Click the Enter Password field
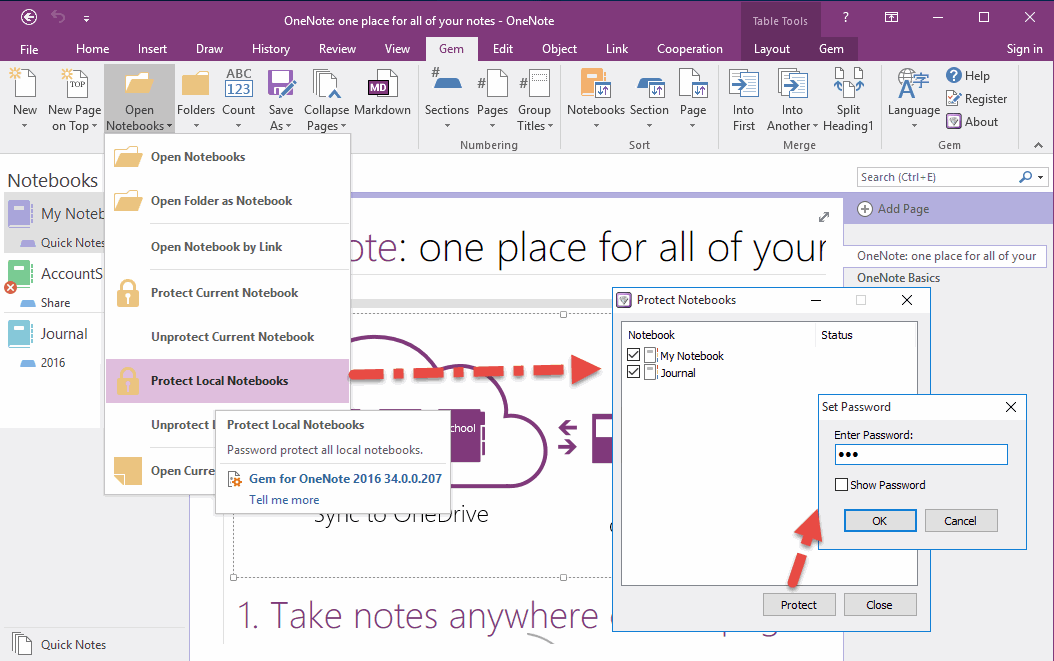The height and width of the screenshot is (661, 1054). (x=921, y=455)
